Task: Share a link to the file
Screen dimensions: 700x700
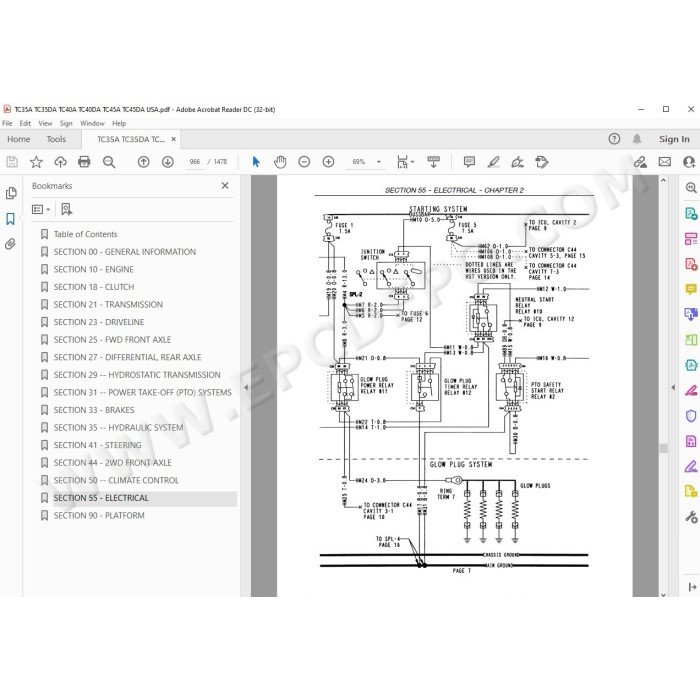Action: pos(641,162)
